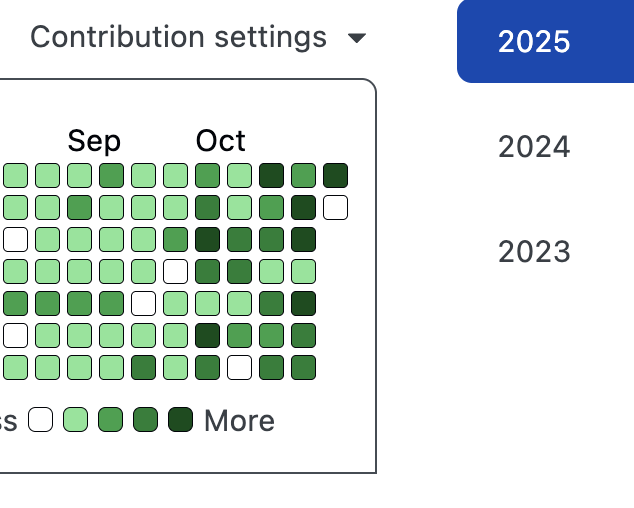Image resolution: width=634 pixels, height=508 pixels.
Task: Click the "Oct" month label
Action: click(220, 141)
